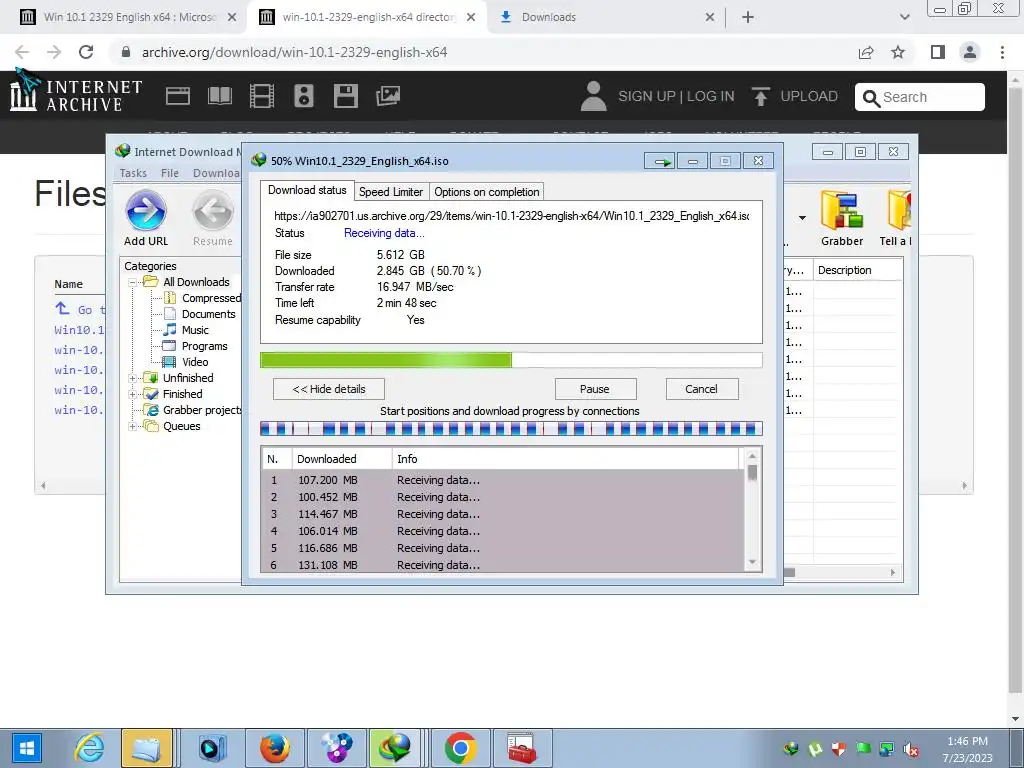Viewport: 1024px width, 768px height.
Task: Open the Tasks menu in IDM
Action: [x=133, y=173]
